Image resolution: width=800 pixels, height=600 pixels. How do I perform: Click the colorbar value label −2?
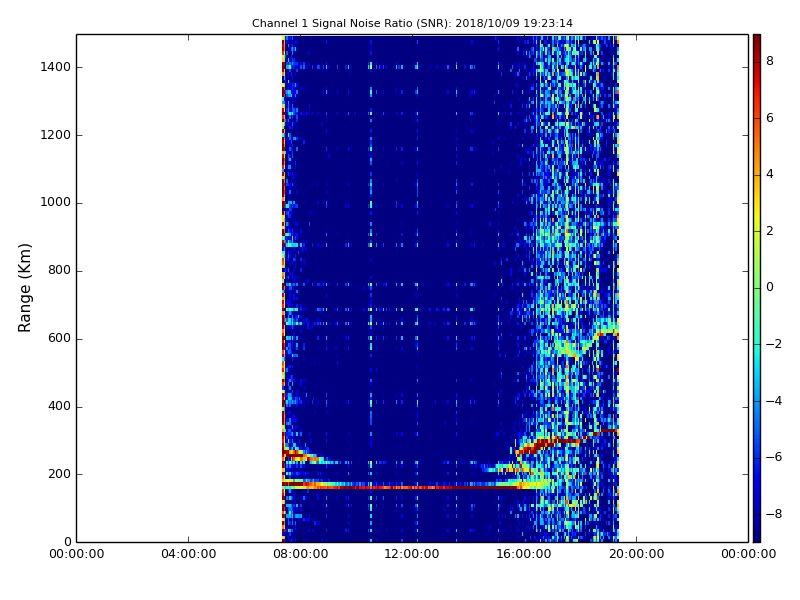(x=774, y=344)
